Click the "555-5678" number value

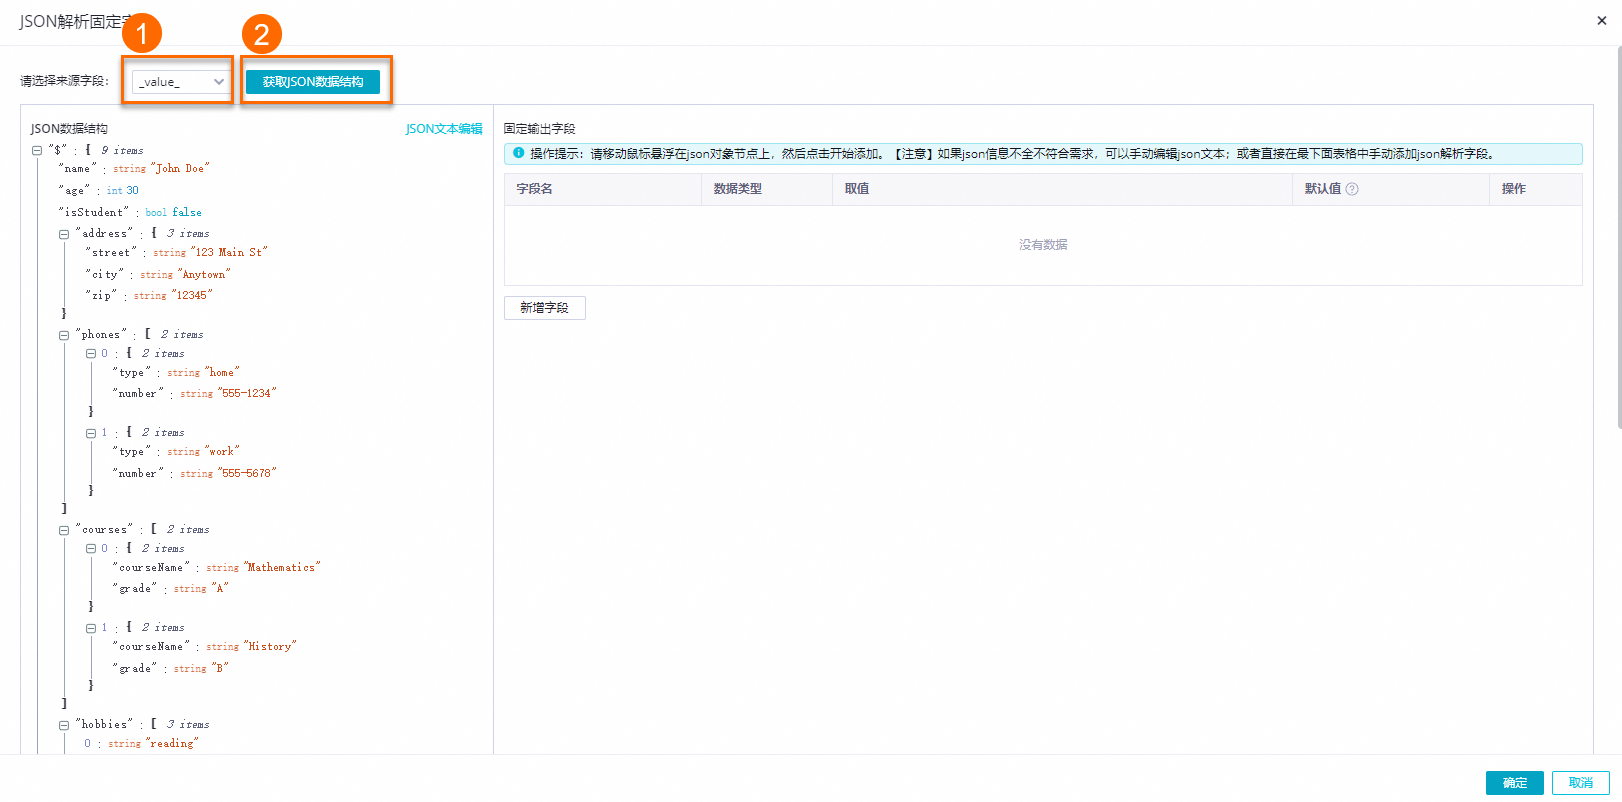coord(247,474)
